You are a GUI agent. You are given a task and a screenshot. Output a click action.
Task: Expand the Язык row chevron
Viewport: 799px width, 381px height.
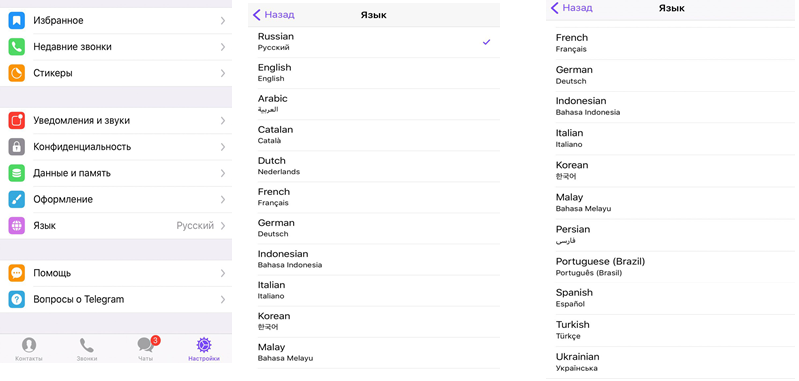[x=223, y=226]
